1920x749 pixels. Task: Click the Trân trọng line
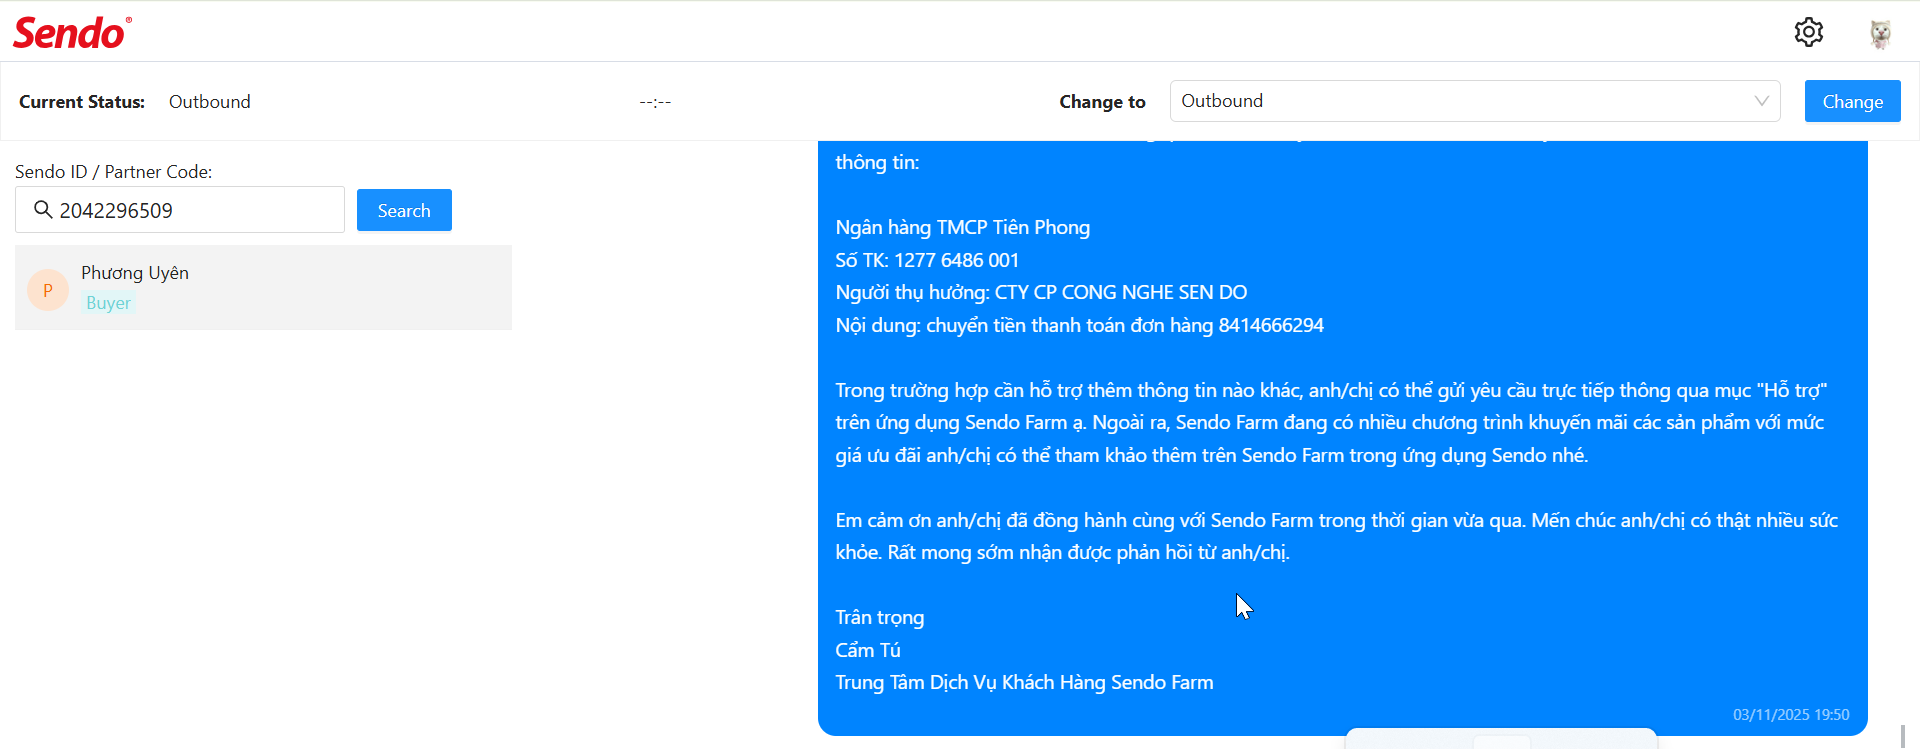point(879,617)
